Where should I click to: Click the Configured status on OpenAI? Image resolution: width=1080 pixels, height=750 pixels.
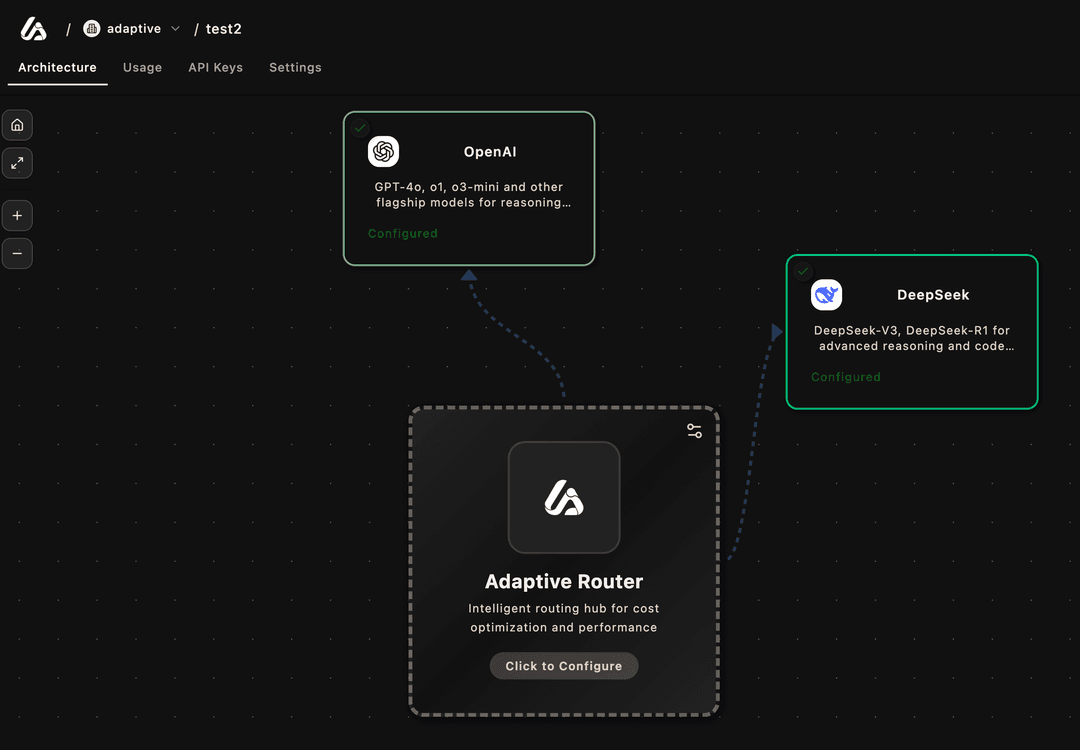[402, 233]
